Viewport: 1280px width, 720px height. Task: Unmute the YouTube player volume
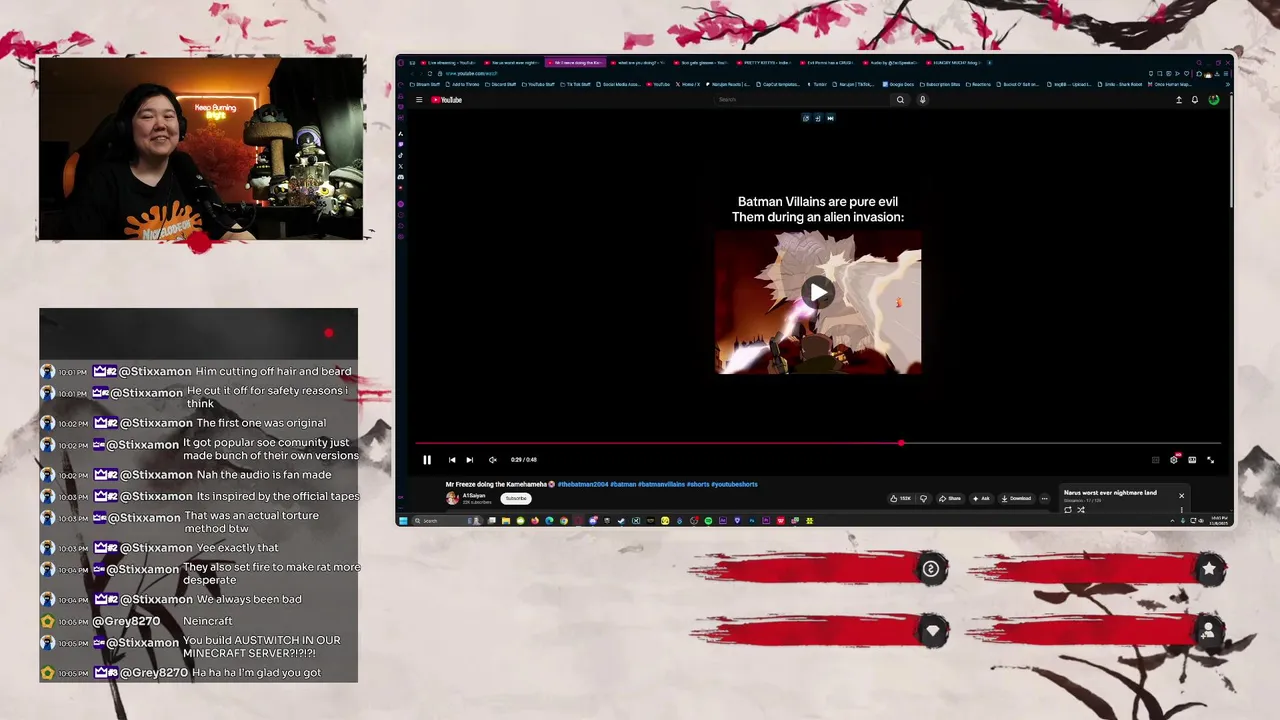[492, 460]
